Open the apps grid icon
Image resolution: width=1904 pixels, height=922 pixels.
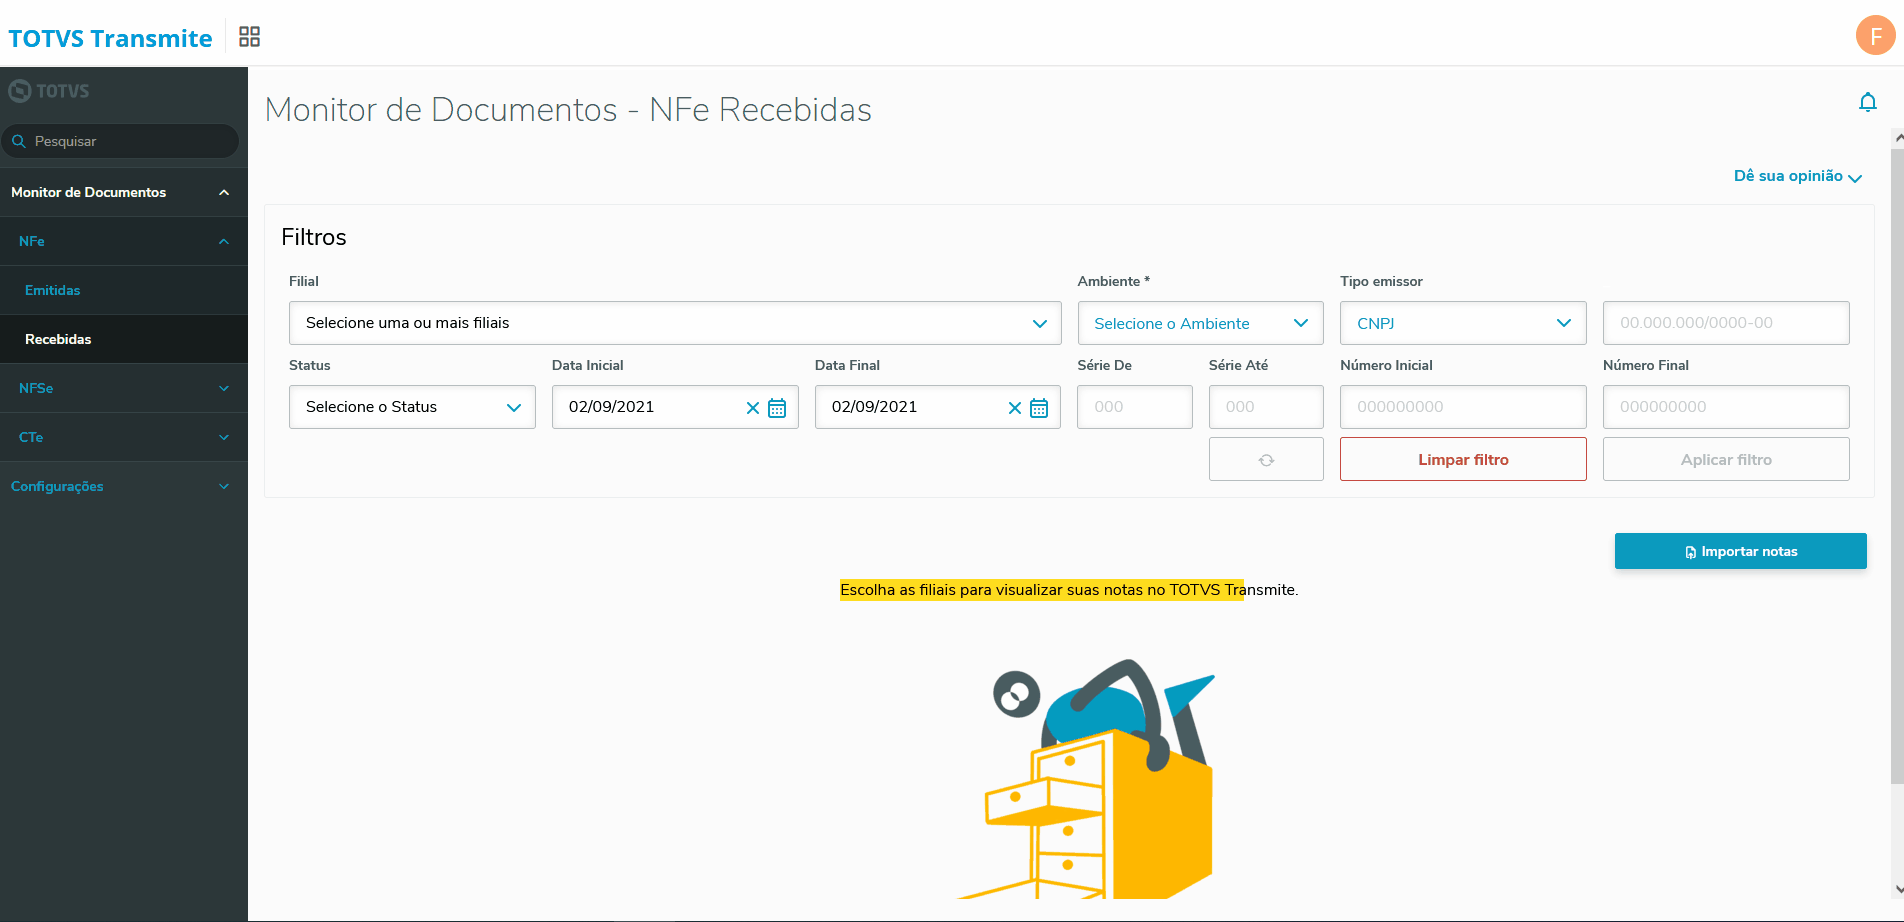tap(250, 37)
